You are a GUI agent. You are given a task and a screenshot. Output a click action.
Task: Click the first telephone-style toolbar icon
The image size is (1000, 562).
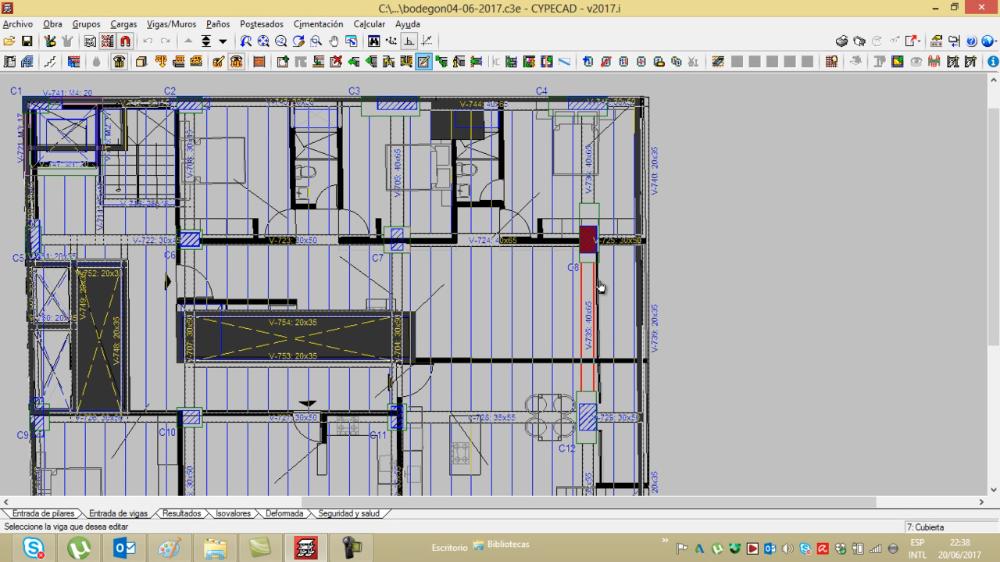(119, 62)
